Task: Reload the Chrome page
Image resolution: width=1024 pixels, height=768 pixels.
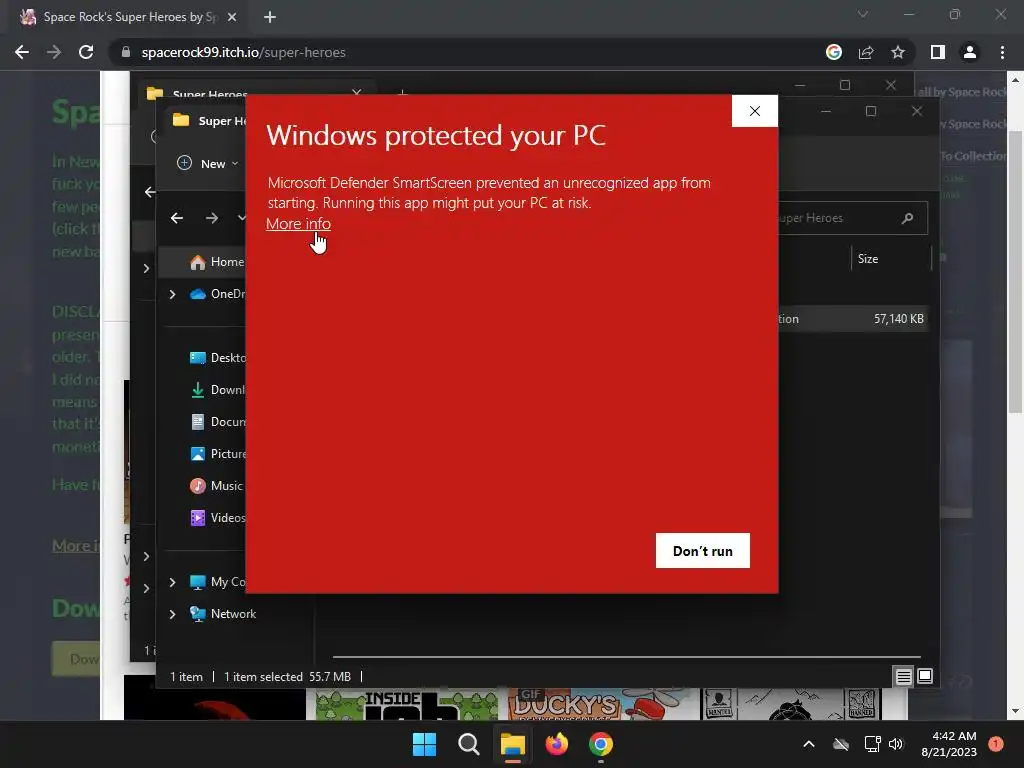Action: coord(86,52)
